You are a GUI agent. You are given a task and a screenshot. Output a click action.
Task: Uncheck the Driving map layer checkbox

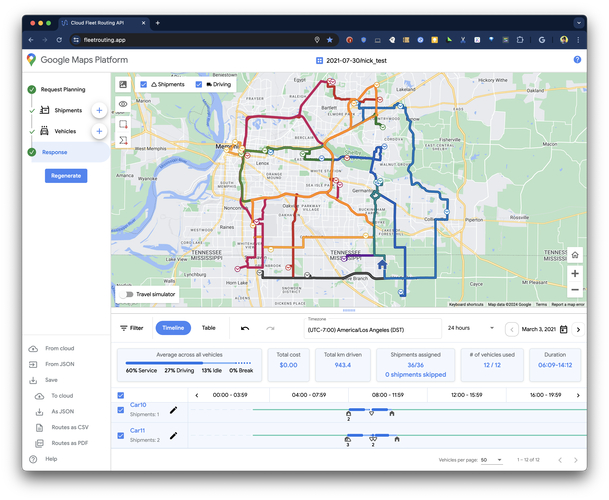(198, 84)
